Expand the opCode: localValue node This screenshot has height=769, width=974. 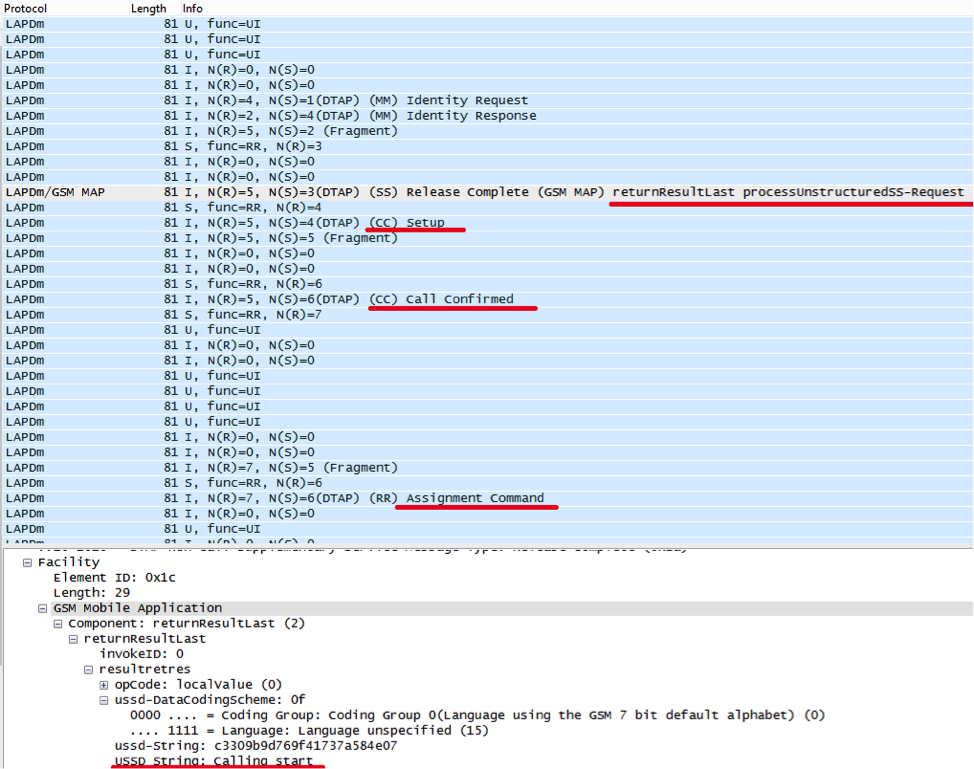coord(104,685)
